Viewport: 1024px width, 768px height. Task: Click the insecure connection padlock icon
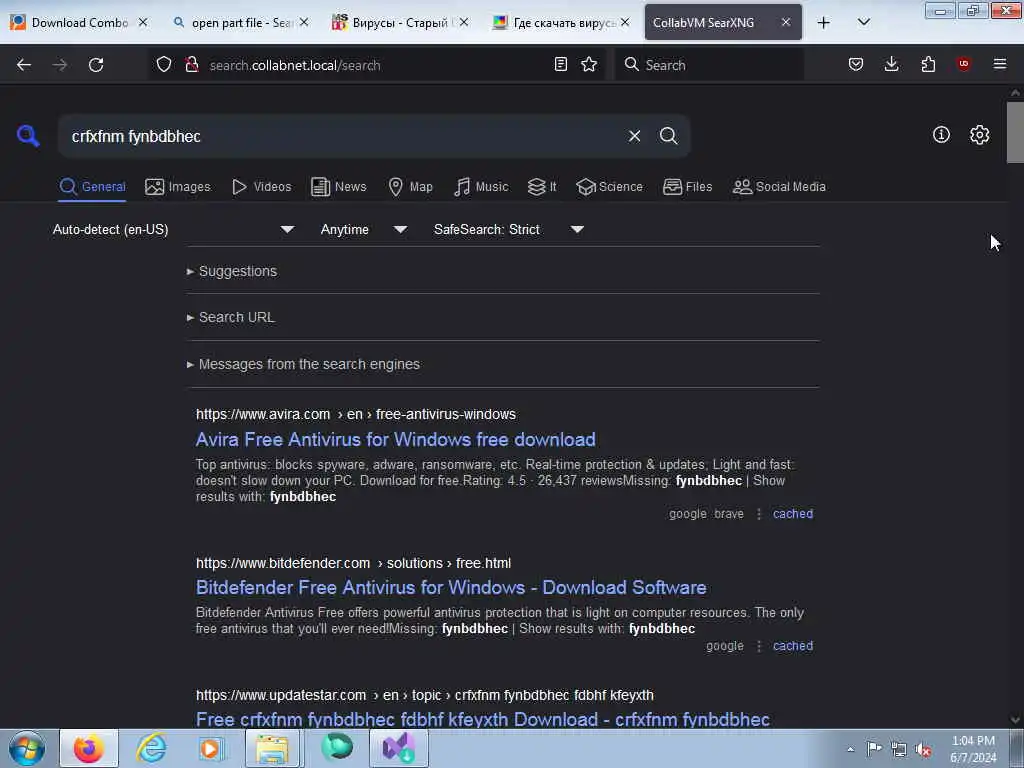tap(192, 65)
